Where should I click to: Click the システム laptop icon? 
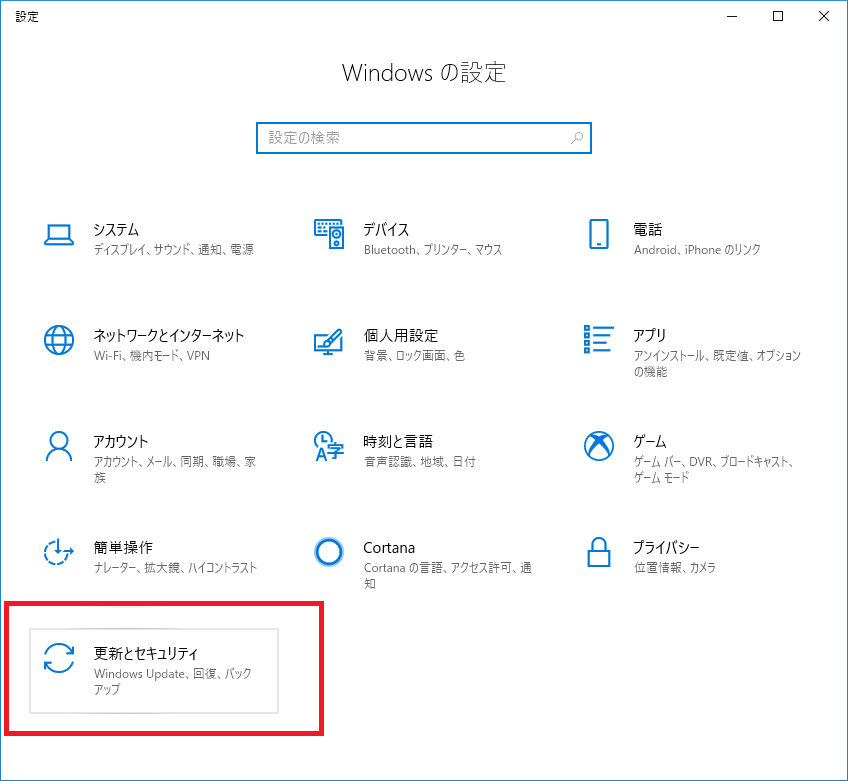(x=59, y=234)
